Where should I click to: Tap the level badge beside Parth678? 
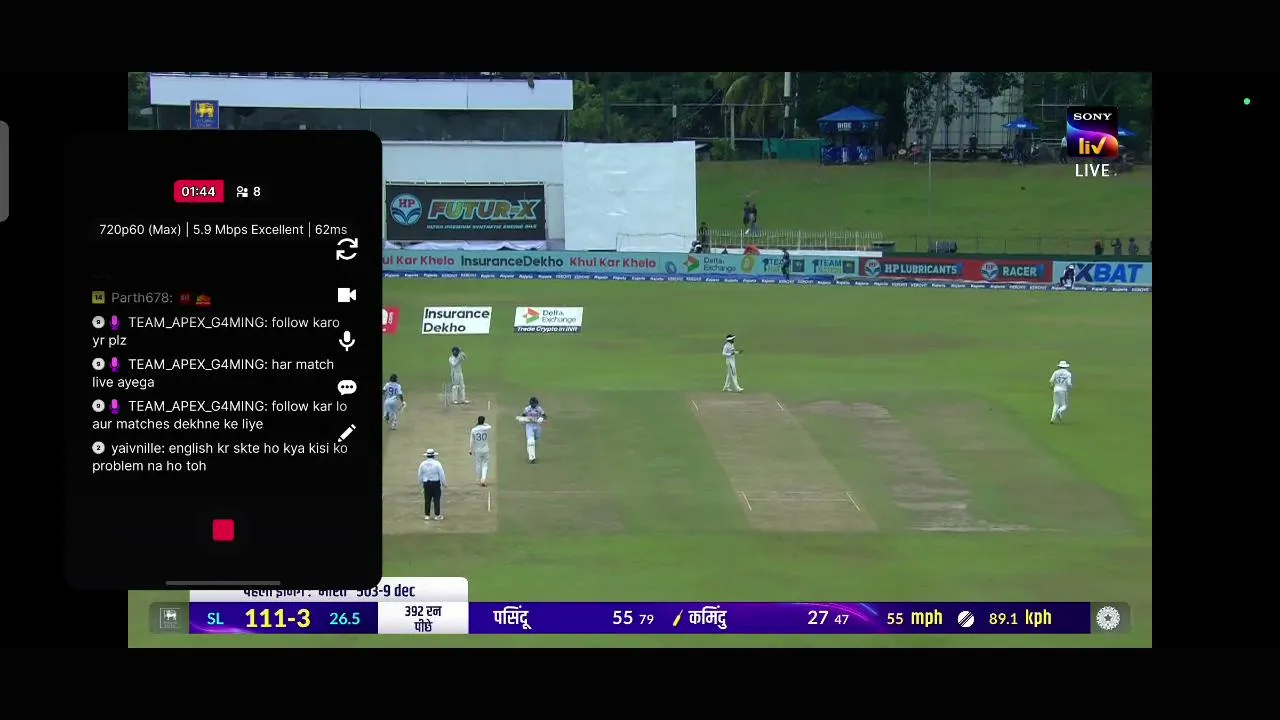point(98,298)
